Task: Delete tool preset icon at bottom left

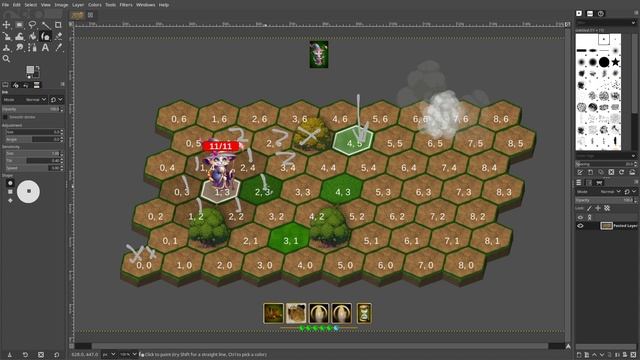Action: pos(41,355)
